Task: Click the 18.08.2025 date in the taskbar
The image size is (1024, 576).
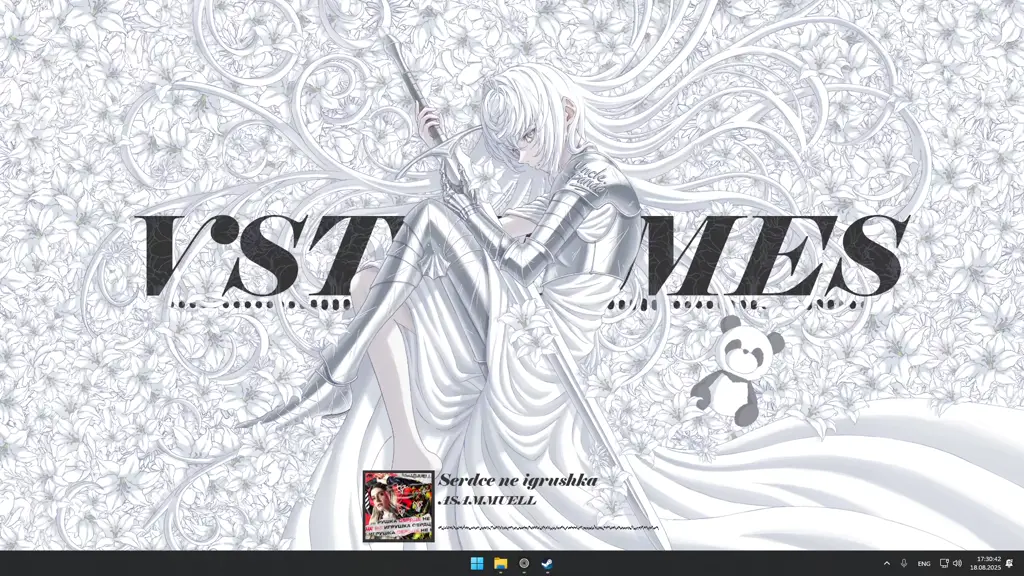Action: (988, 568)
